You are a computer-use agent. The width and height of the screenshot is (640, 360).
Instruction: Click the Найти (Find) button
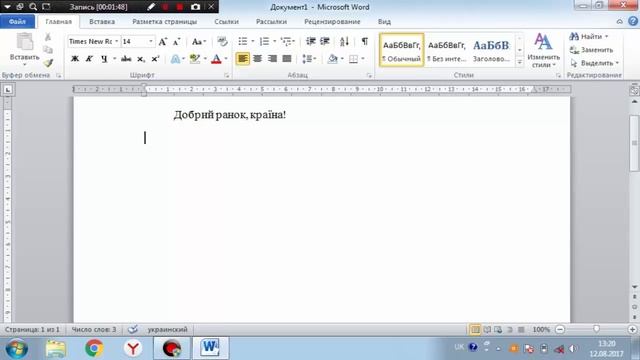[x=589, y=37]
